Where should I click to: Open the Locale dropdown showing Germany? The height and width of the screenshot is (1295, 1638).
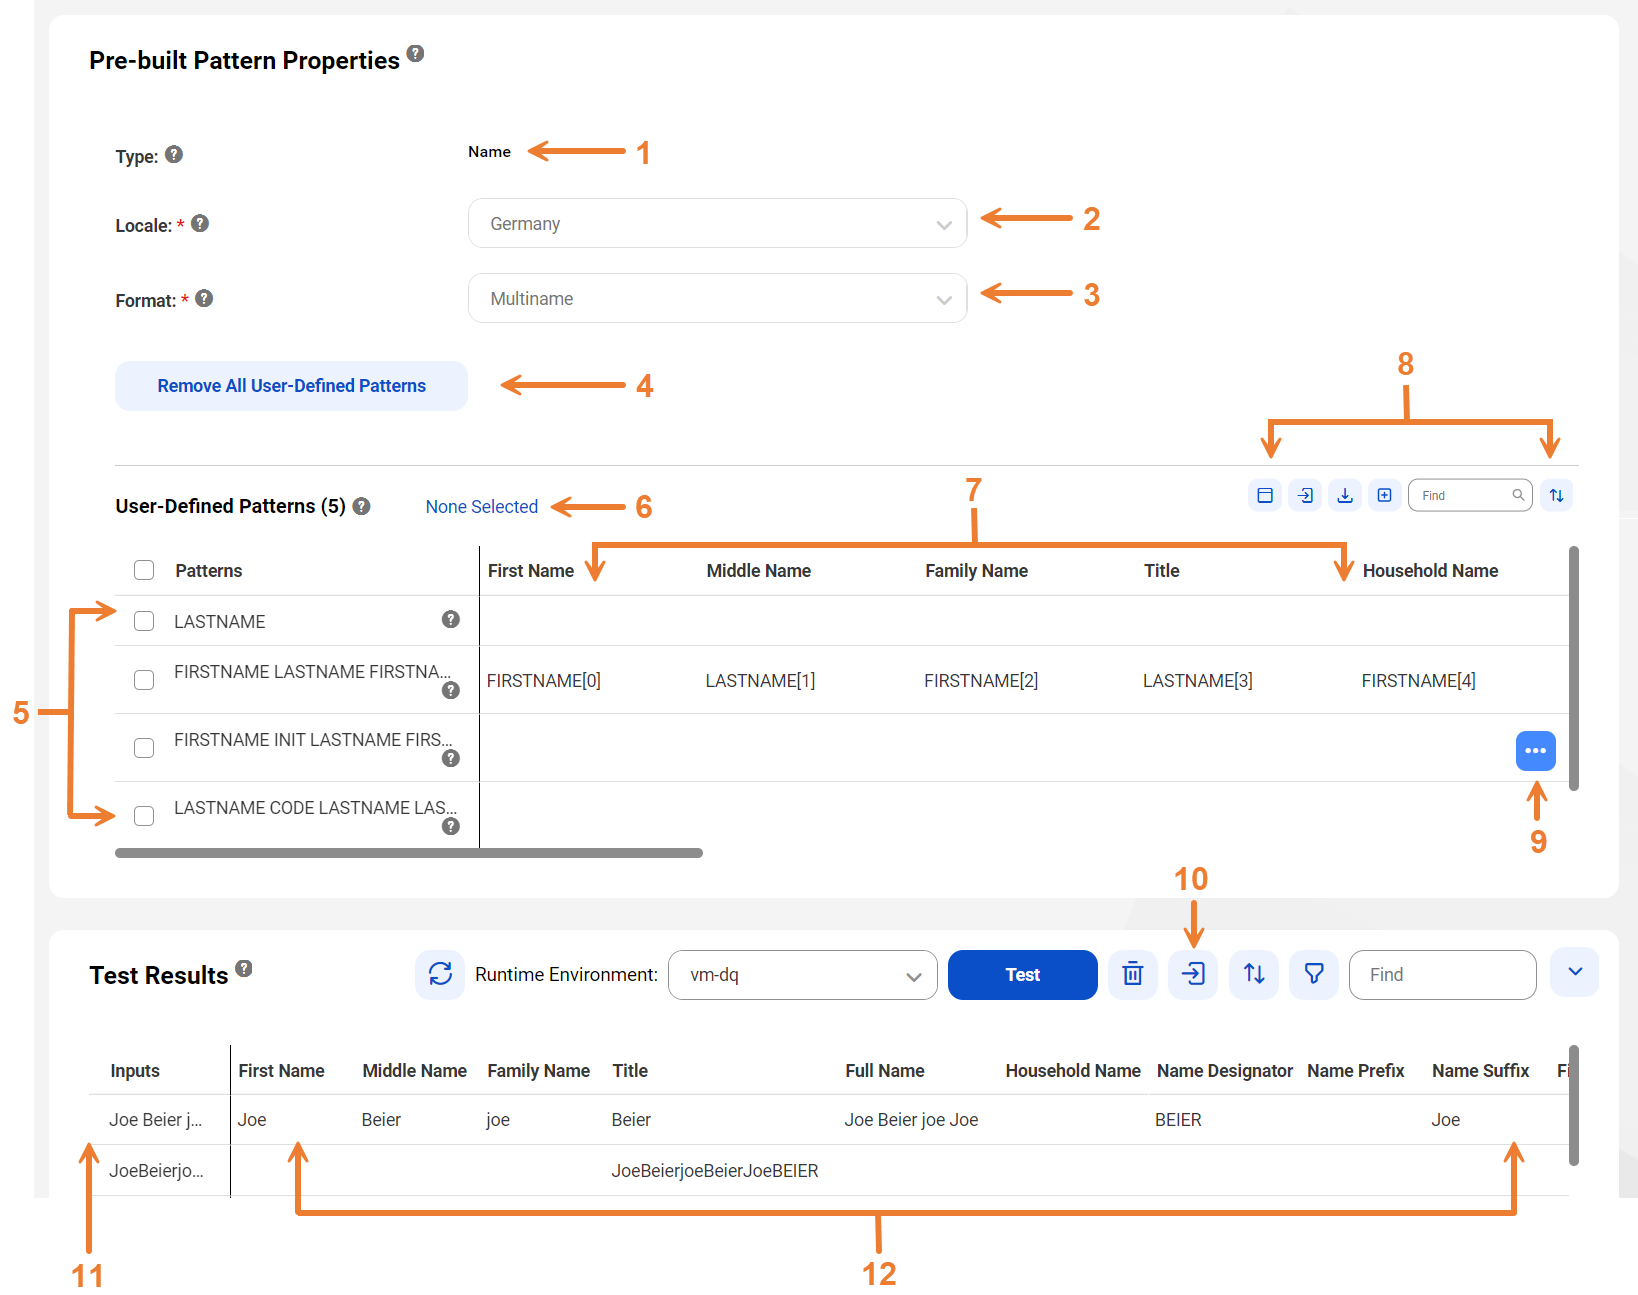717,223
